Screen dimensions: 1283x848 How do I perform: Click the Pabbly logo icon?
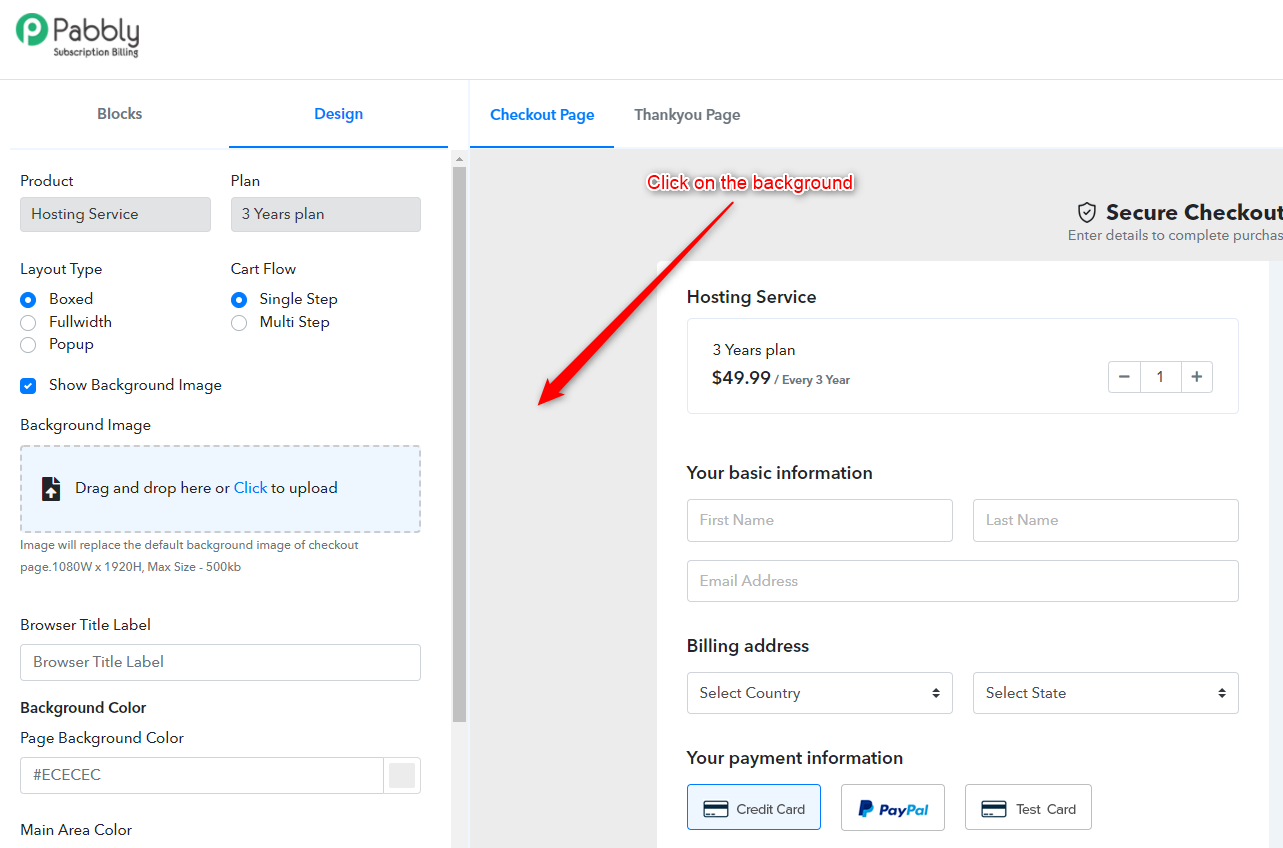32,30
